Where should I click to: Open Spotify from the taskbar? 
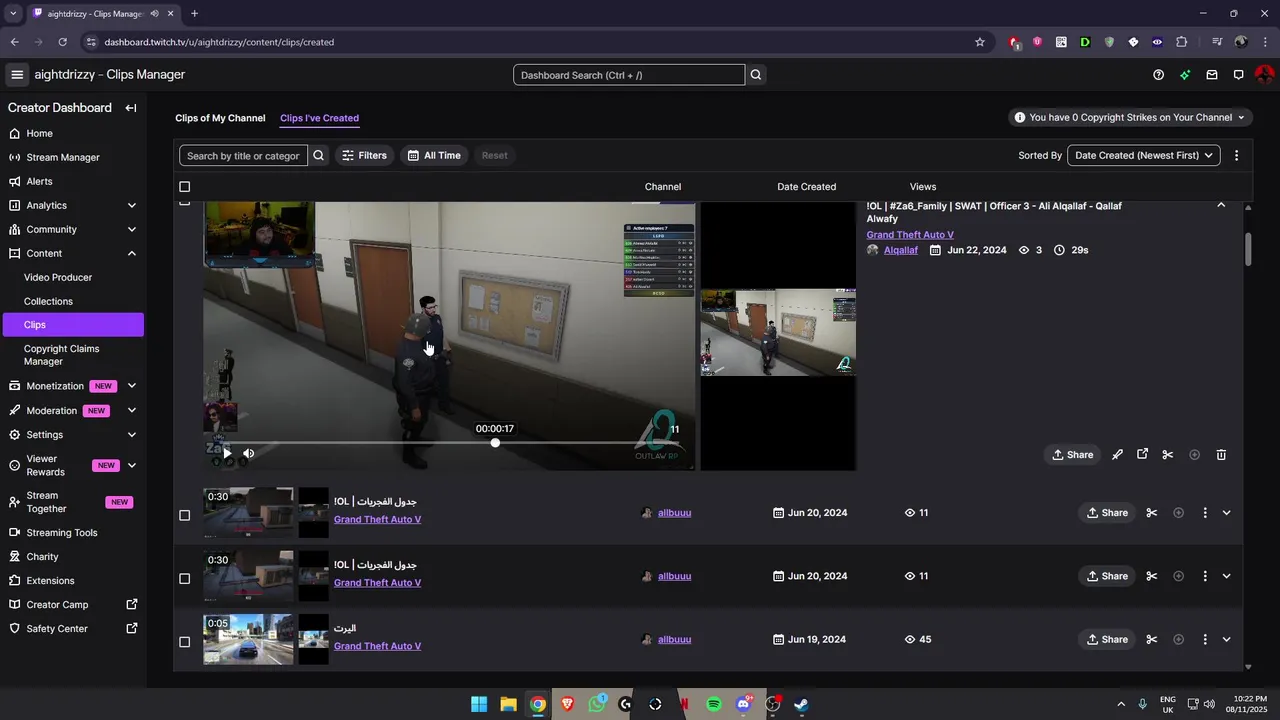tap(714, 704)
